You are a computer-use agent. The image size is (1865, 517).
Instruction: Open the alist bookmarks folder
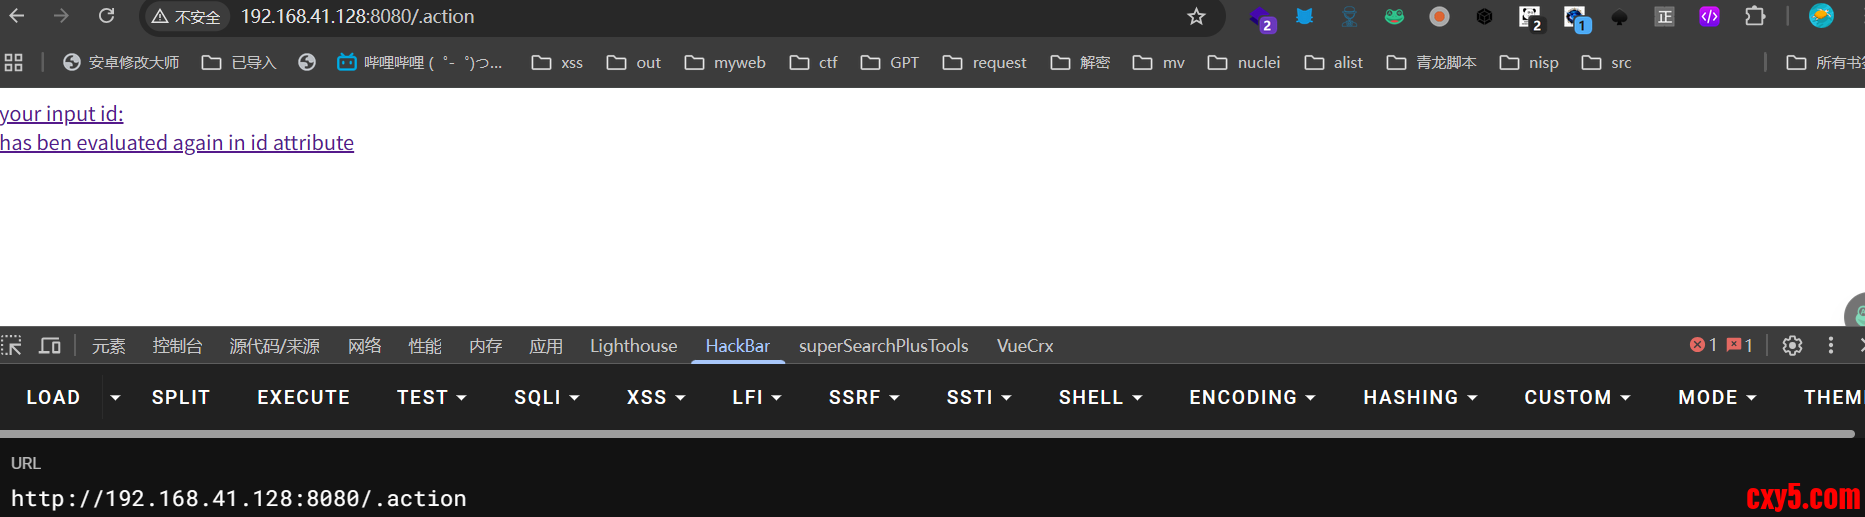coord(1334,62)
